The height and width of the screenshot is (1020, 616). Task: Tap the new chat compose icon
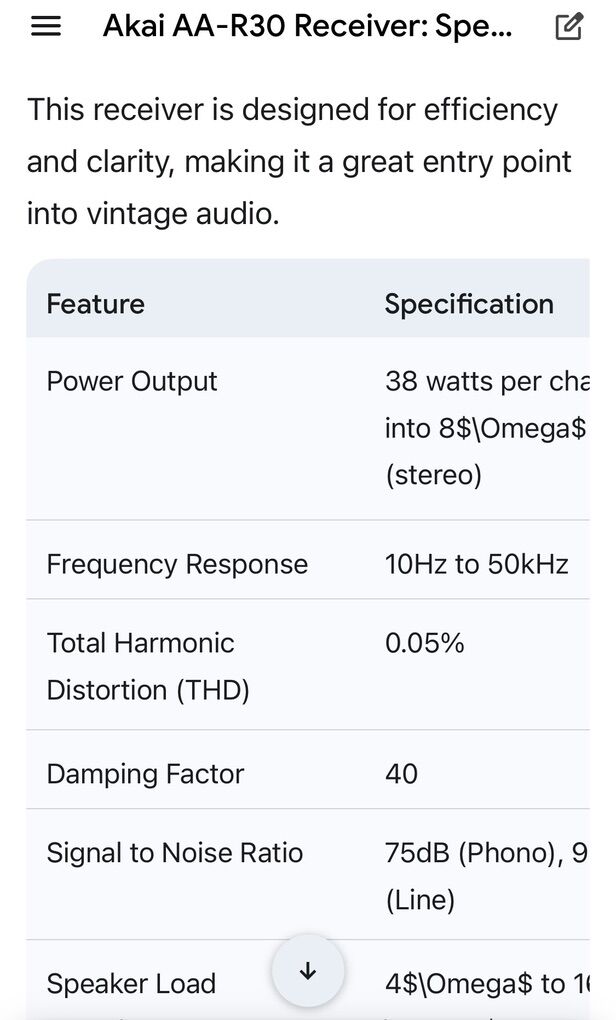[569, 27]
